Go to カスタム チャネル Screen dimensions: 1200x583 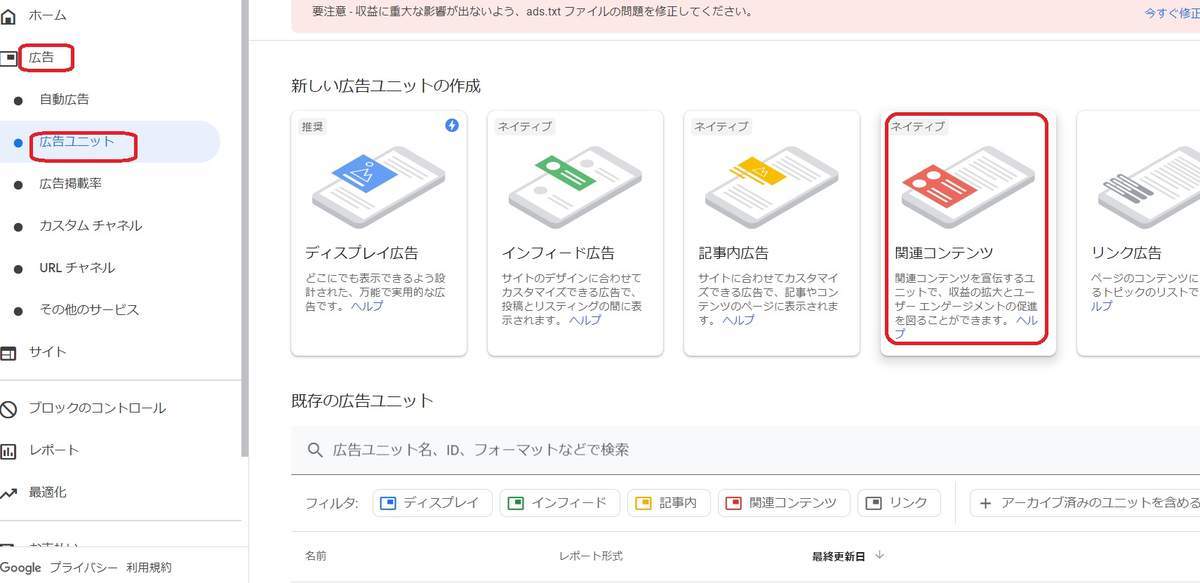click(90, 226)
